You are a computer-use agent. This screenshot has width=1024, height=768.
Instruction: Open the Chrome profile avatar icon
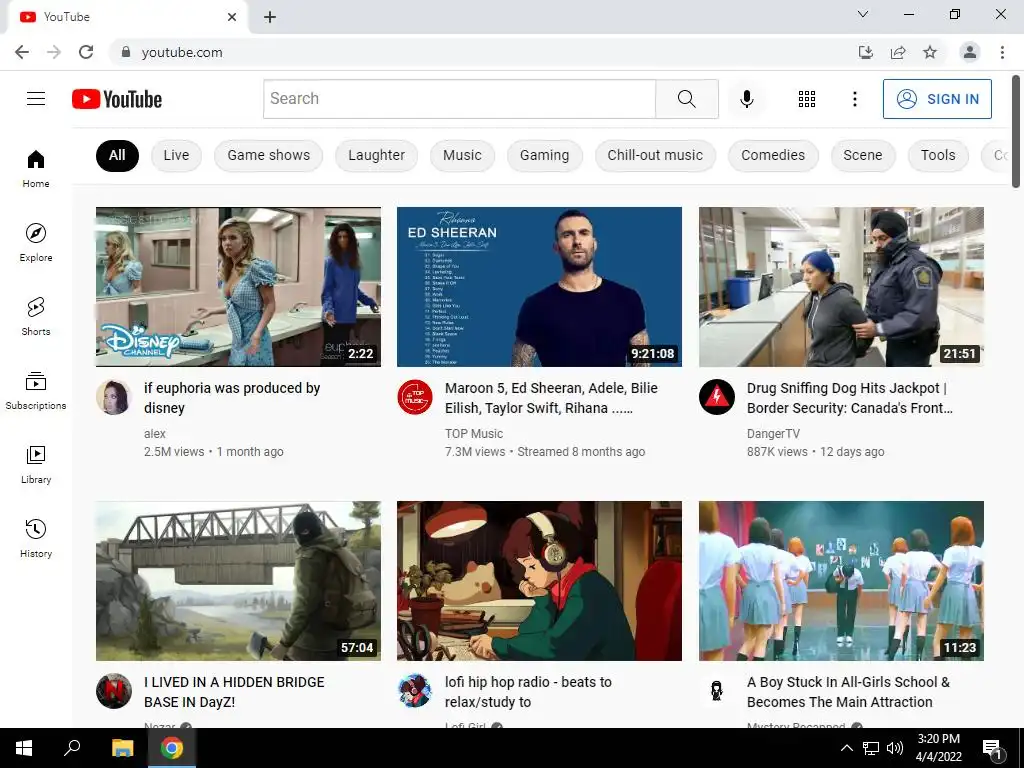(x=970, y=52)
